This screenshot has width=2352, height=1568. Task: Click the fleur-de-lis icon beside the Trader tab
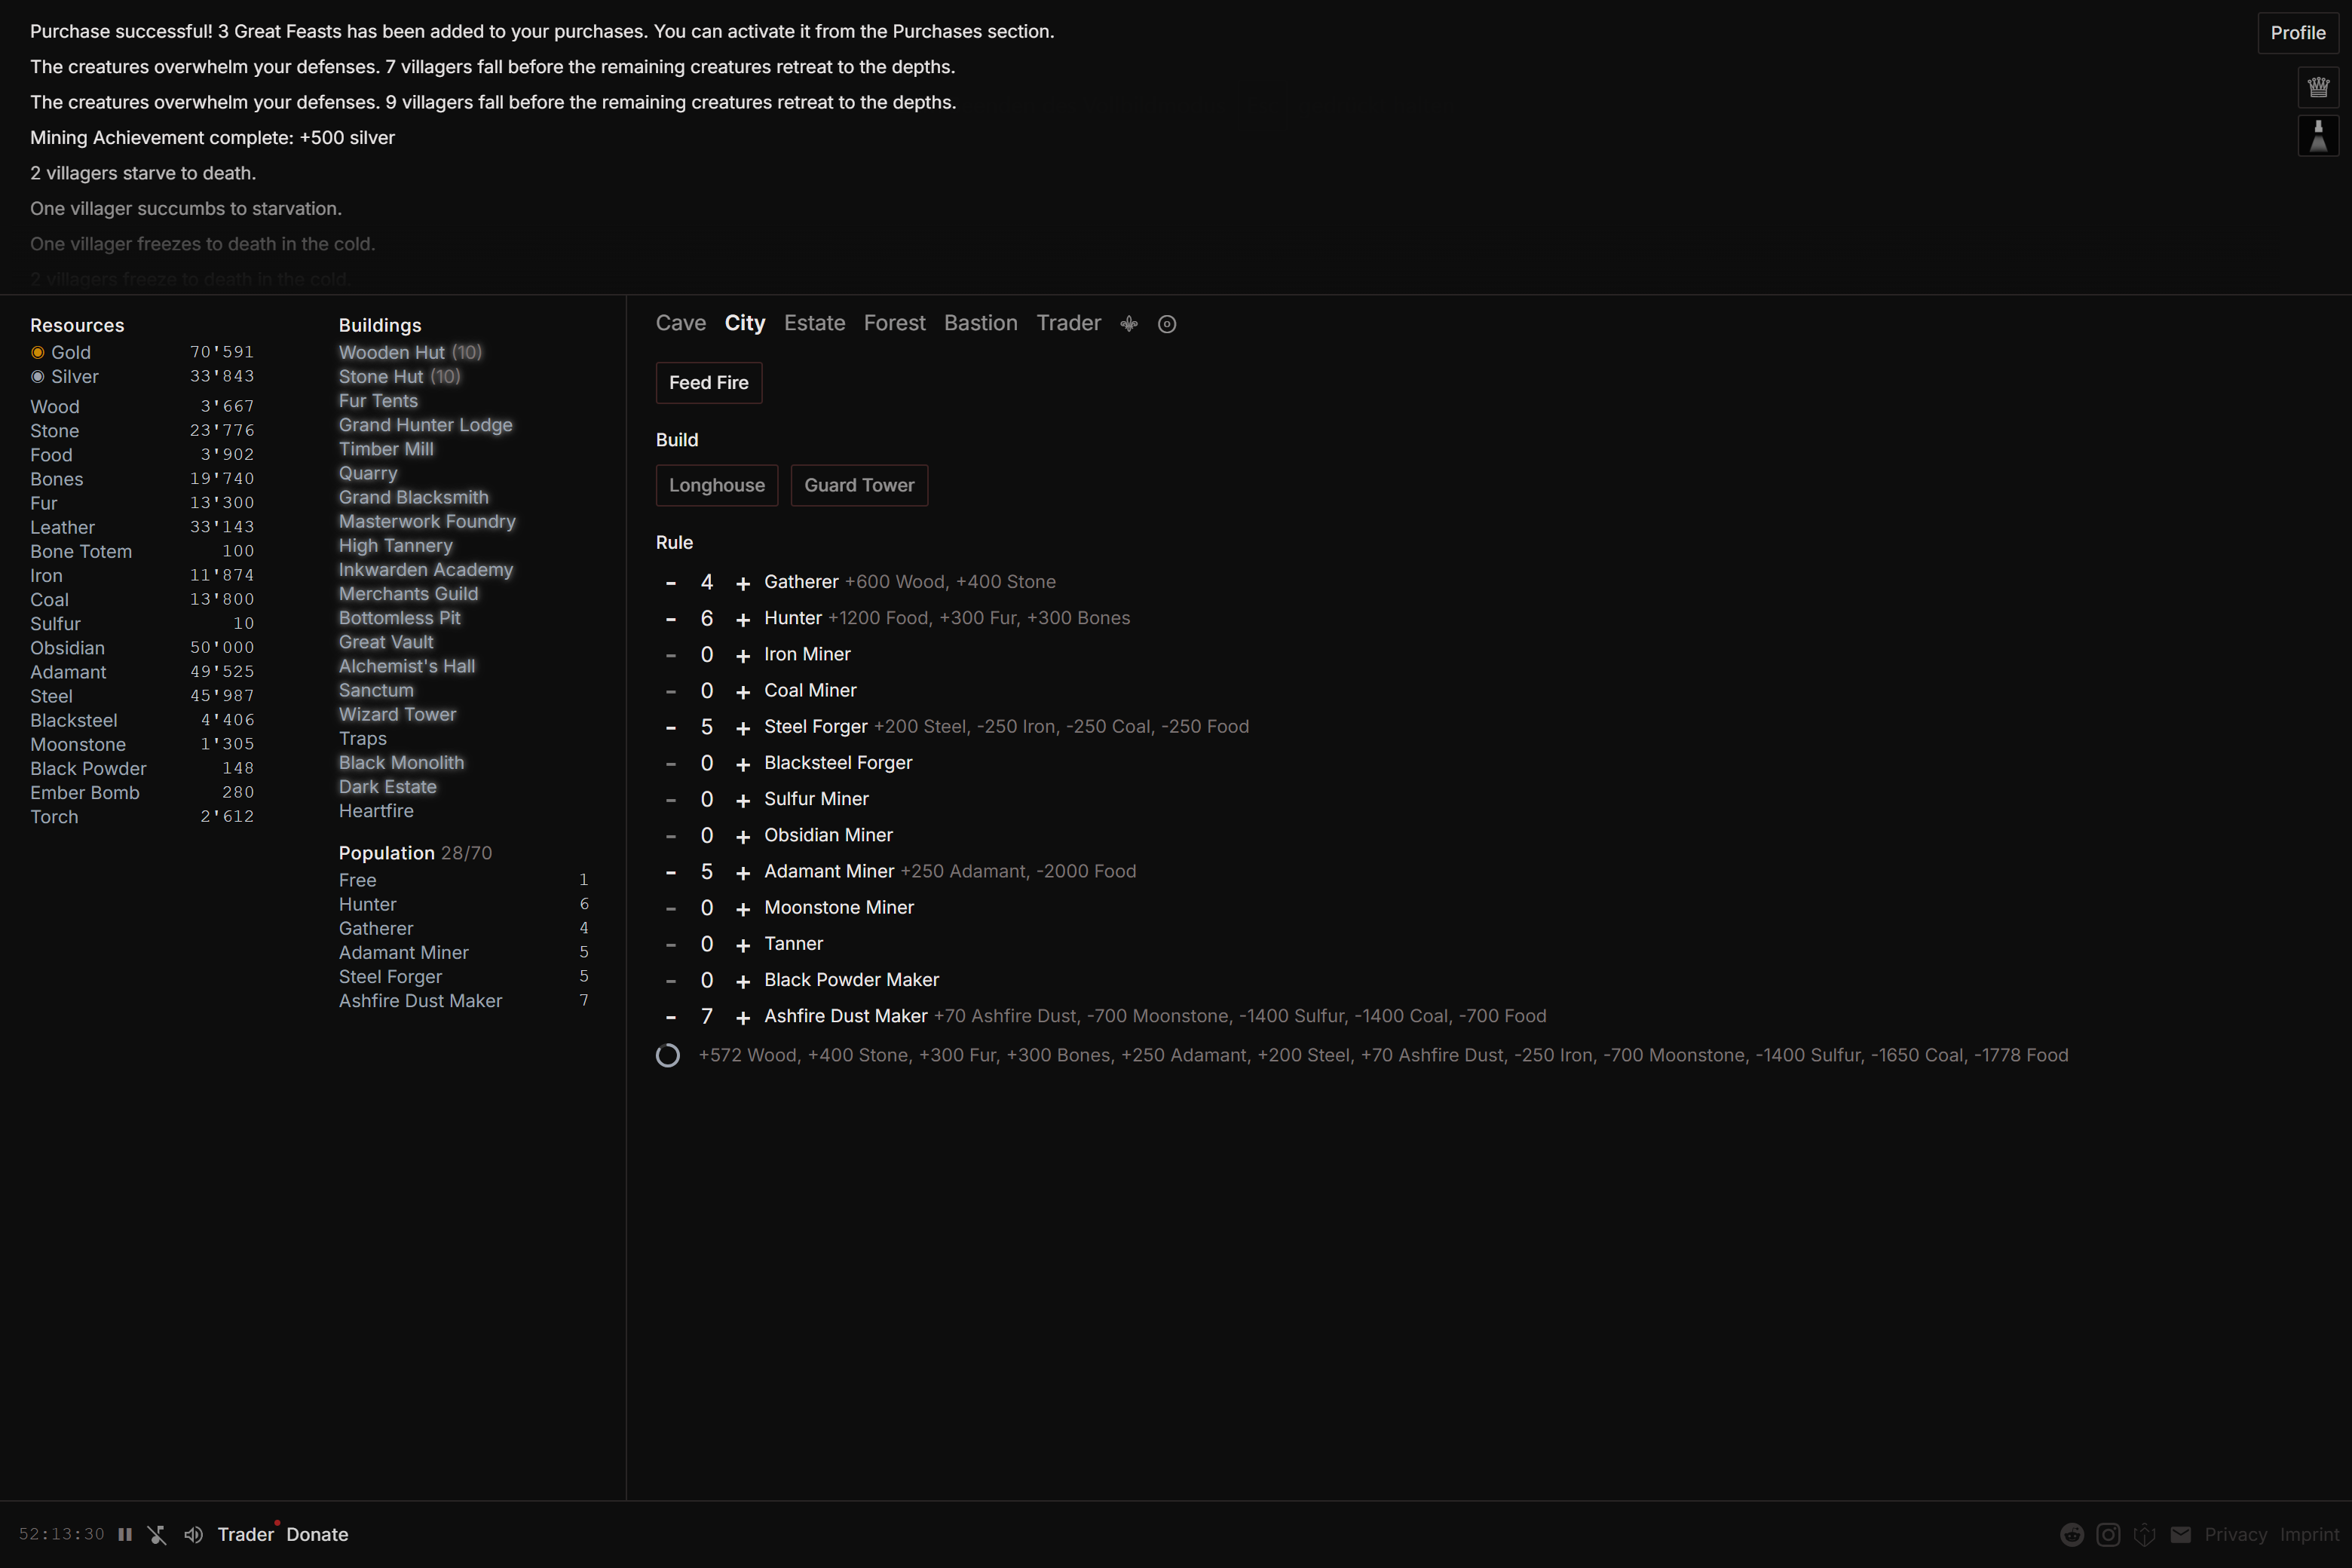[1128, 323]
